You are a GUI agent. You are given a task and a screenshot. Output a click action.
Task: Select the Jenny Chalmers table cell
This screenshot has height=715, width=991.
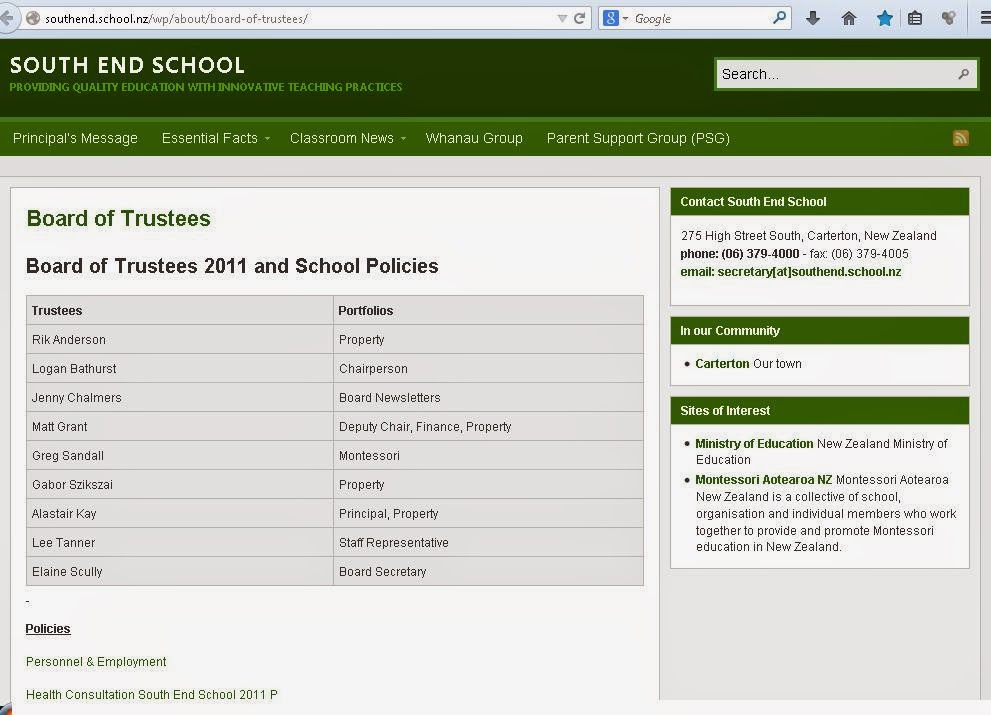click(179, 398)
